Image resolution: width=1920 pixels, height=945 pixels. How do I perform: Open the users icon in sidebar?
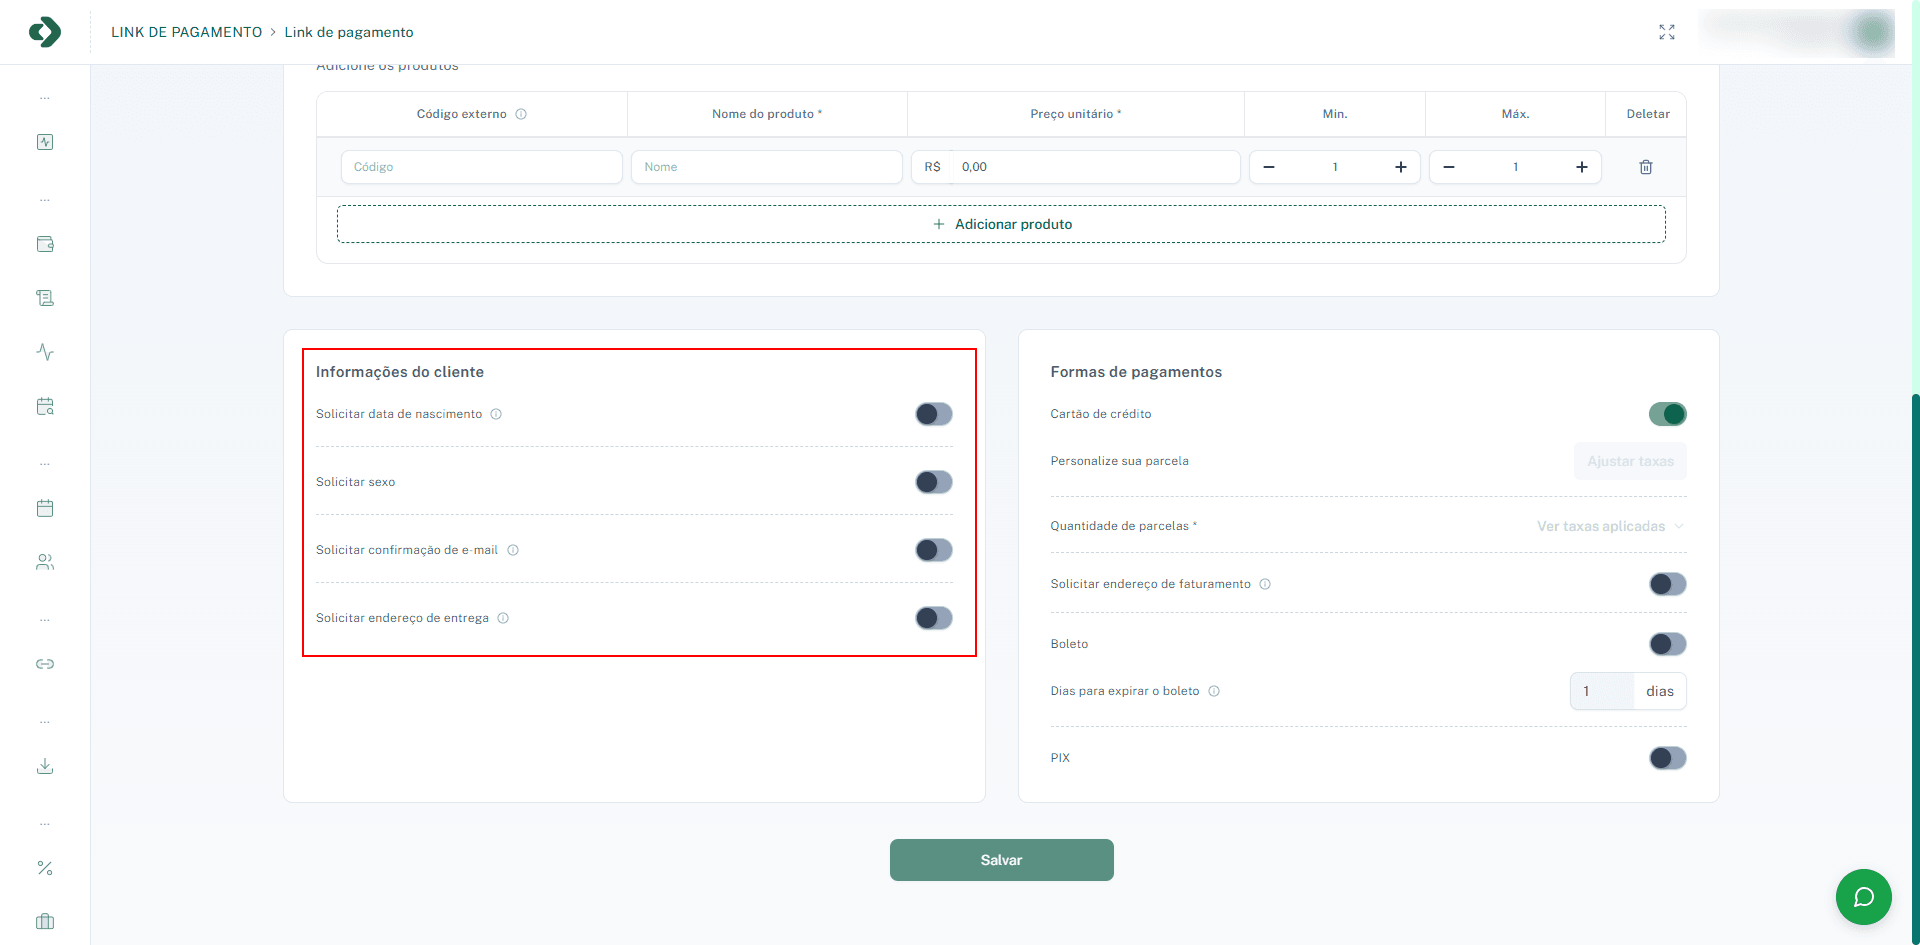(45, 562)
